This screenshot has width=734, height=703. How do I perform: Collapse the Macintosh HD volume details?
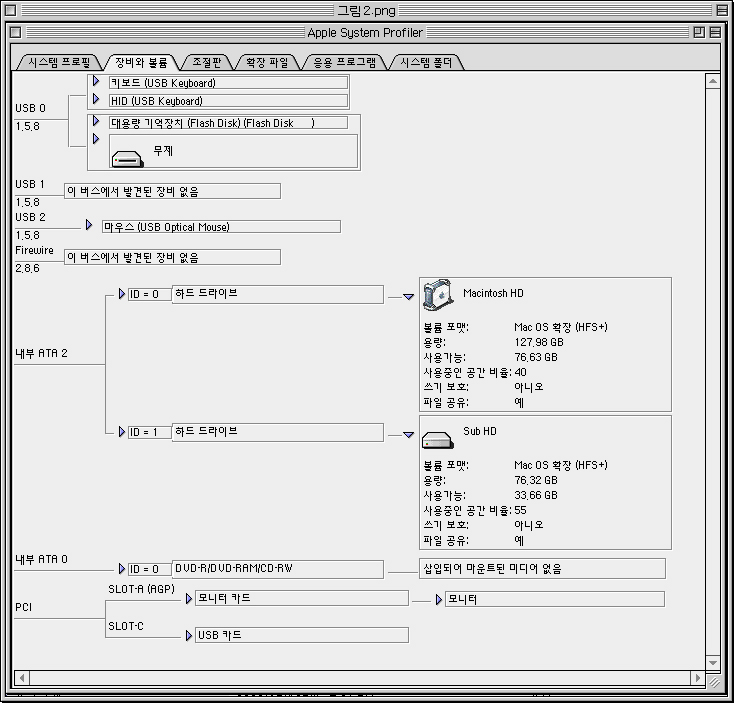[408, 296]
